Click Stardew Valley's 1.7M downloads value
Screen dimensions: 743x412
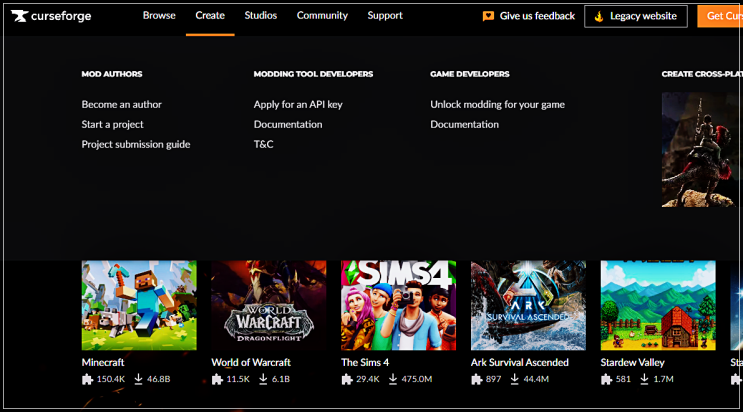pyautogui.click(x=663, y=379)
